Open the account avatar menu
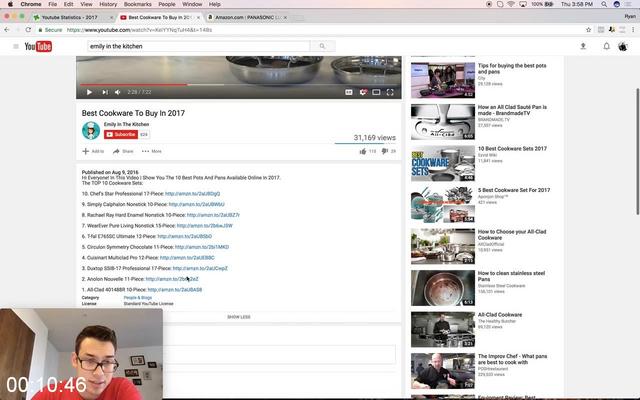 click(x=622, y=46)
